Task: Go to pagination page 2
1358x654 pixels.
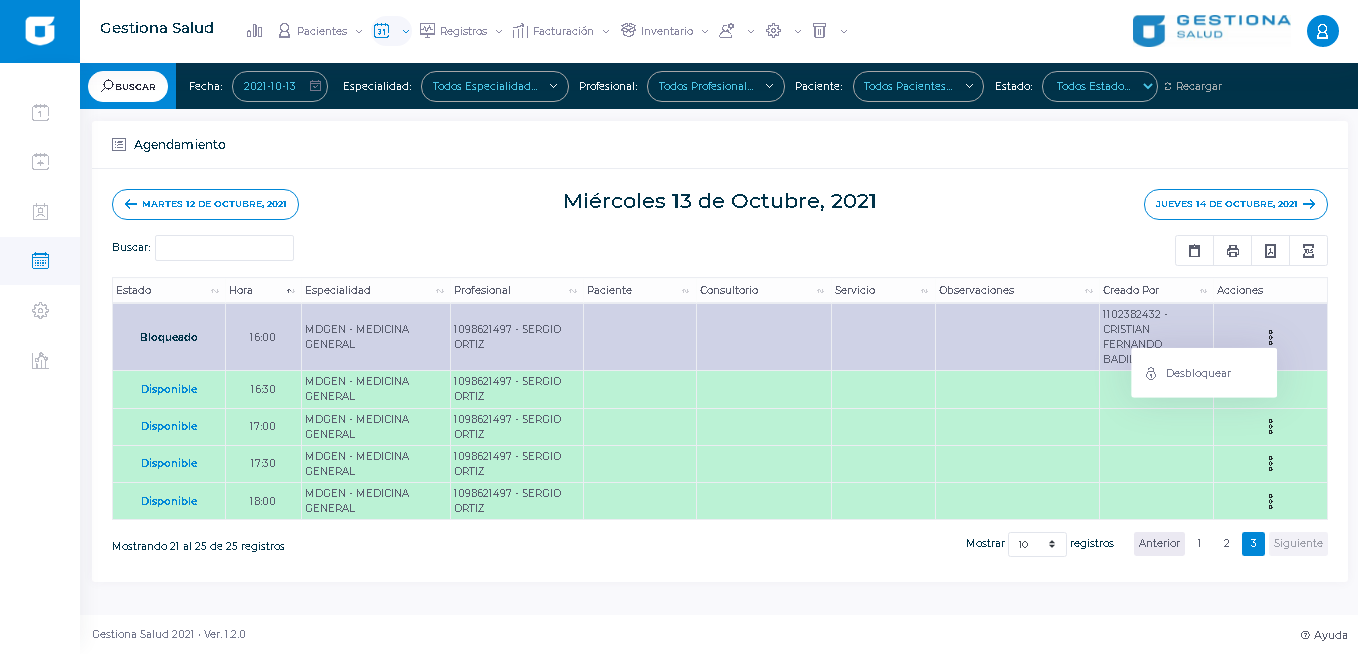Action: (1226, 544)
